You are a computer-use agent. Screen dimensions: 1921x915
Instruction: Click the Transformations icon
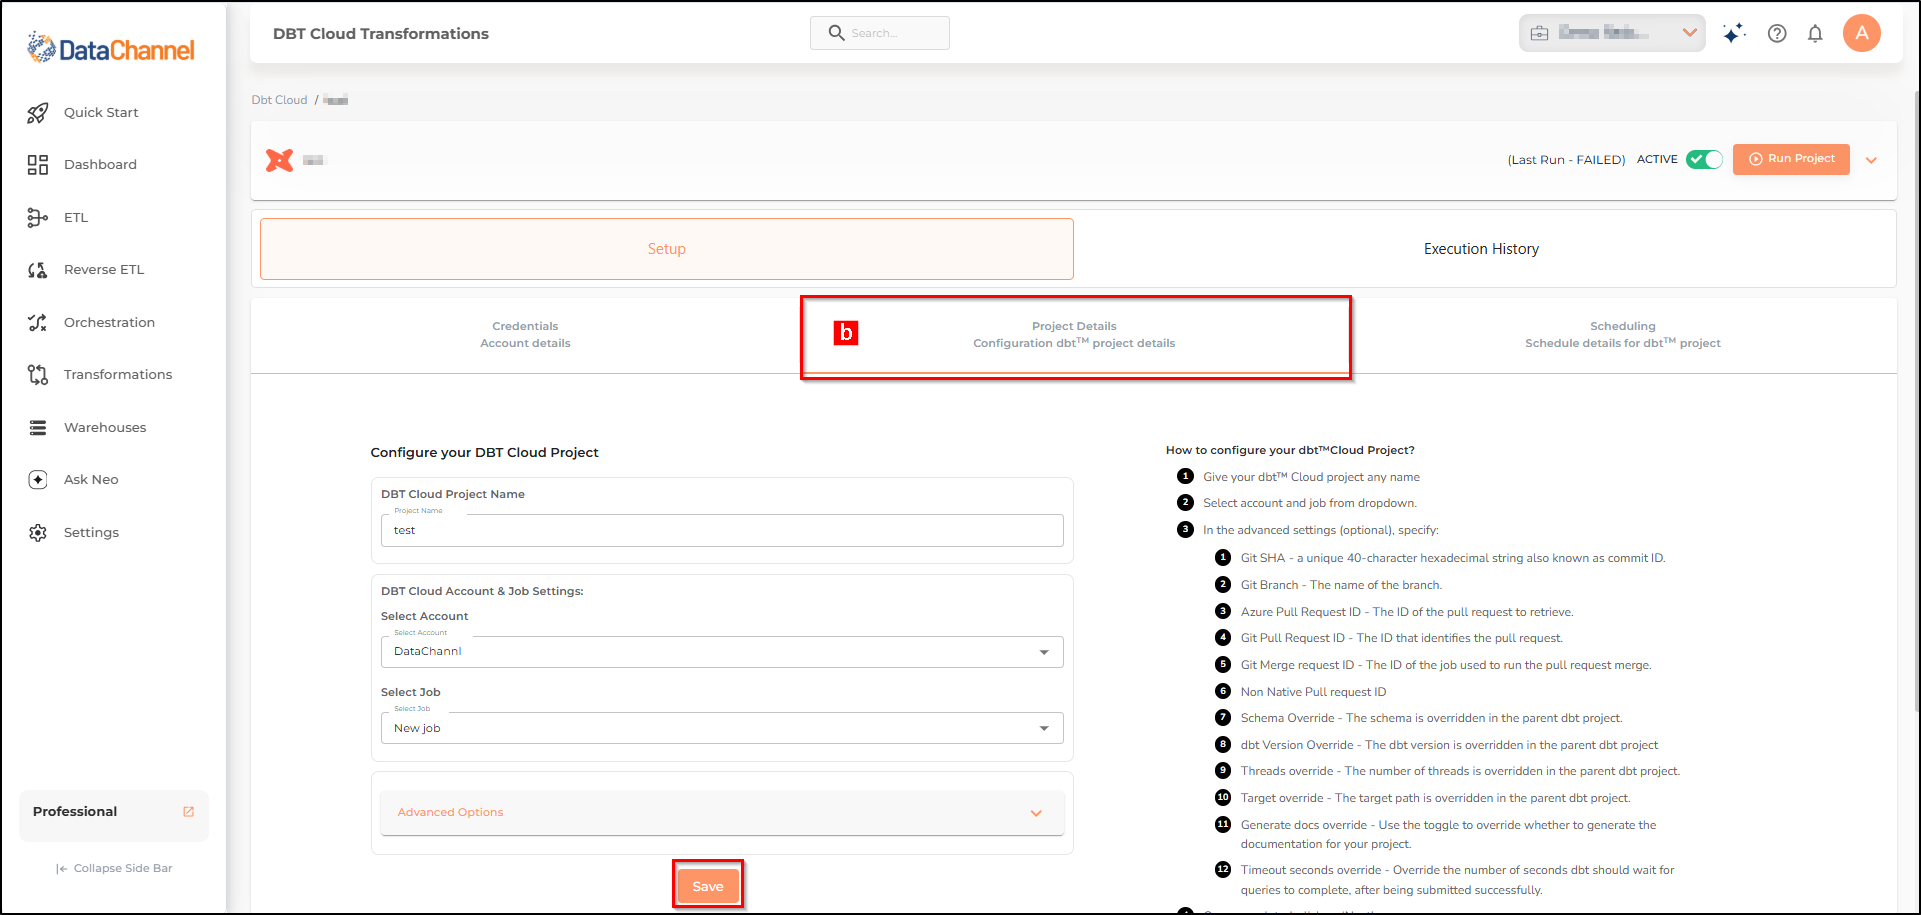38,375
